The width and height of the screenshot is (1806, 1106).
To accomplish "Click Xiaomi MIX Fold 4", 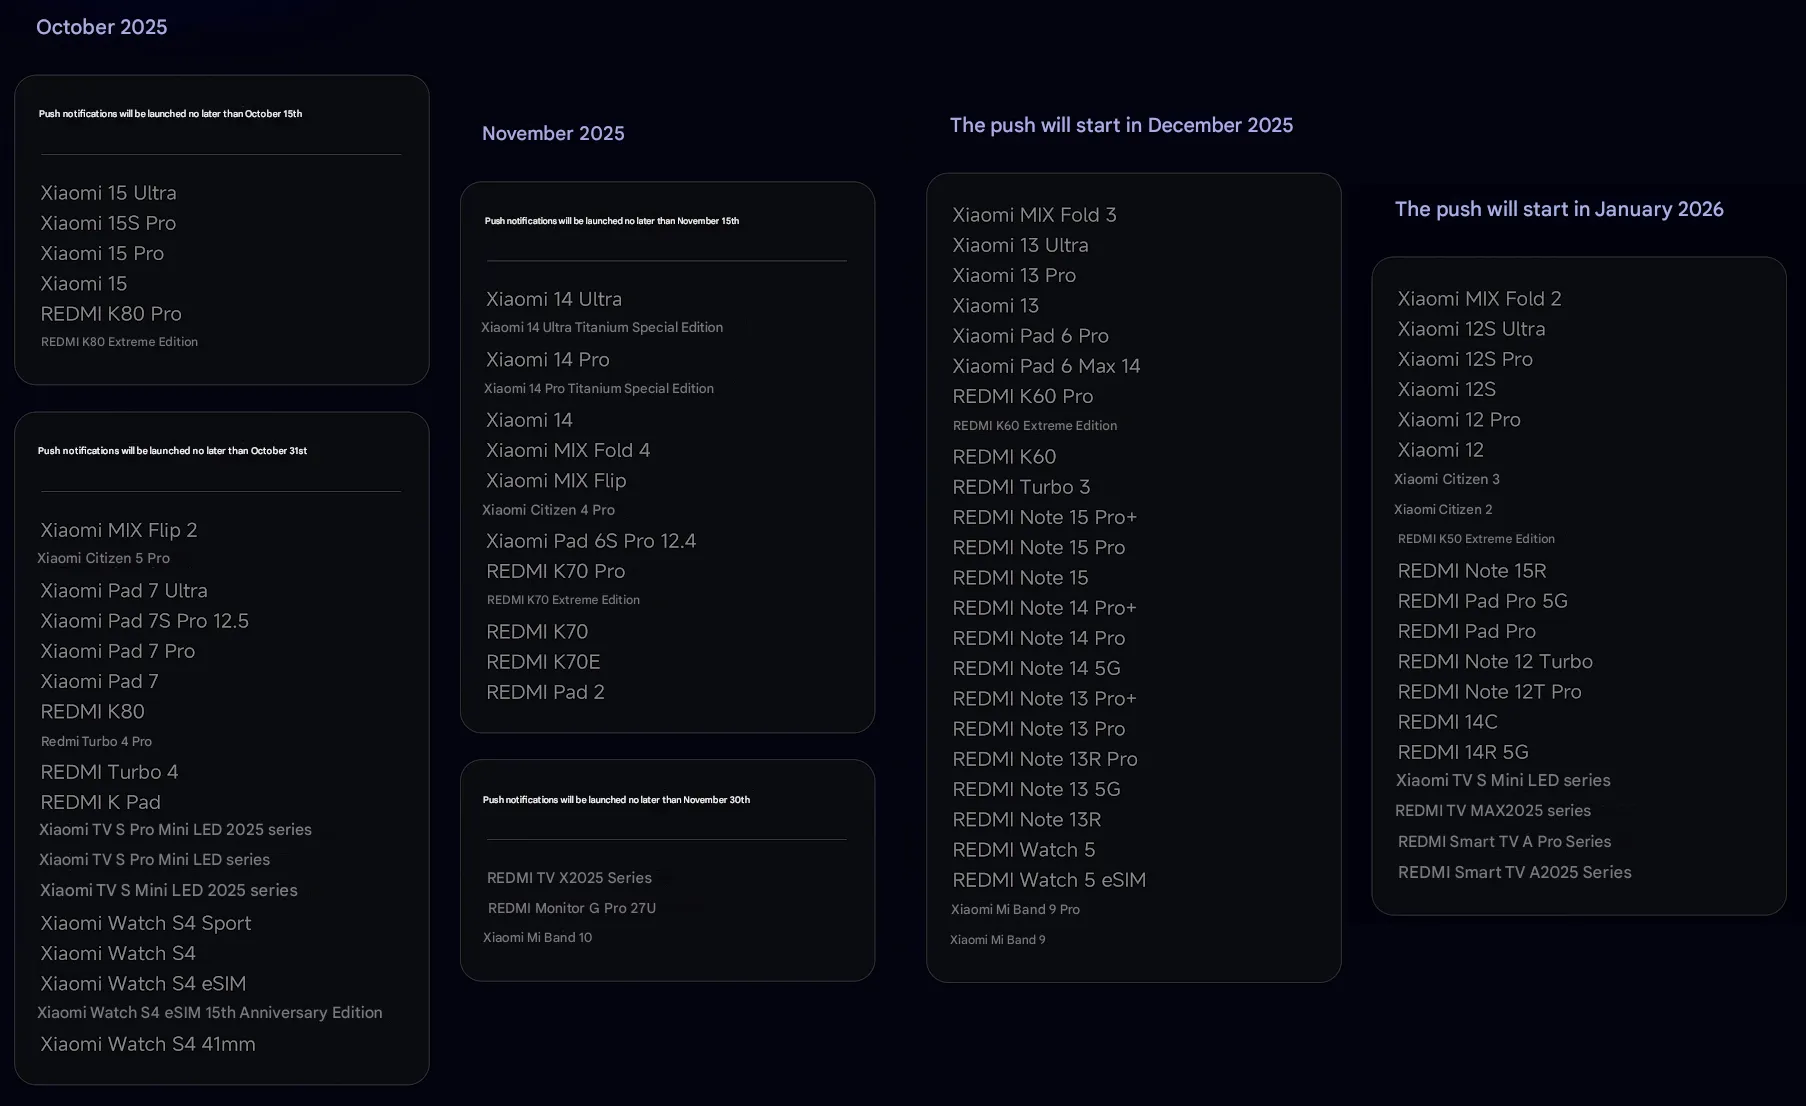I will click(x=567, y=450).
